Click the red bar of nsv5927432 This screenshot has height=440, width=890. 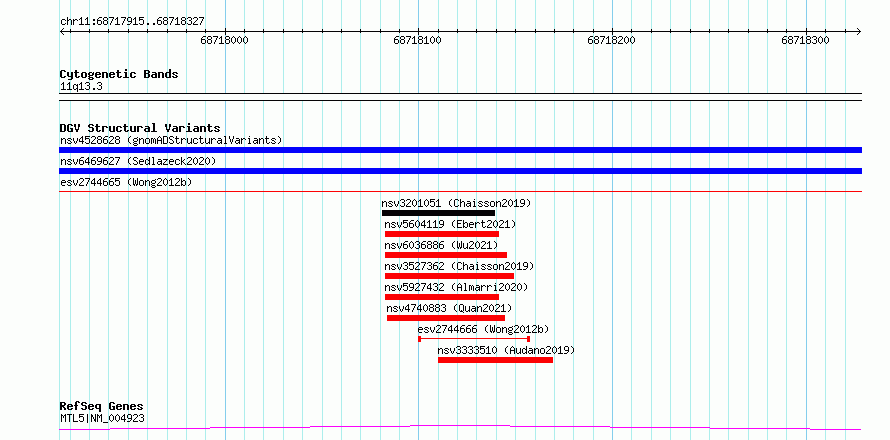coord(442,297)
